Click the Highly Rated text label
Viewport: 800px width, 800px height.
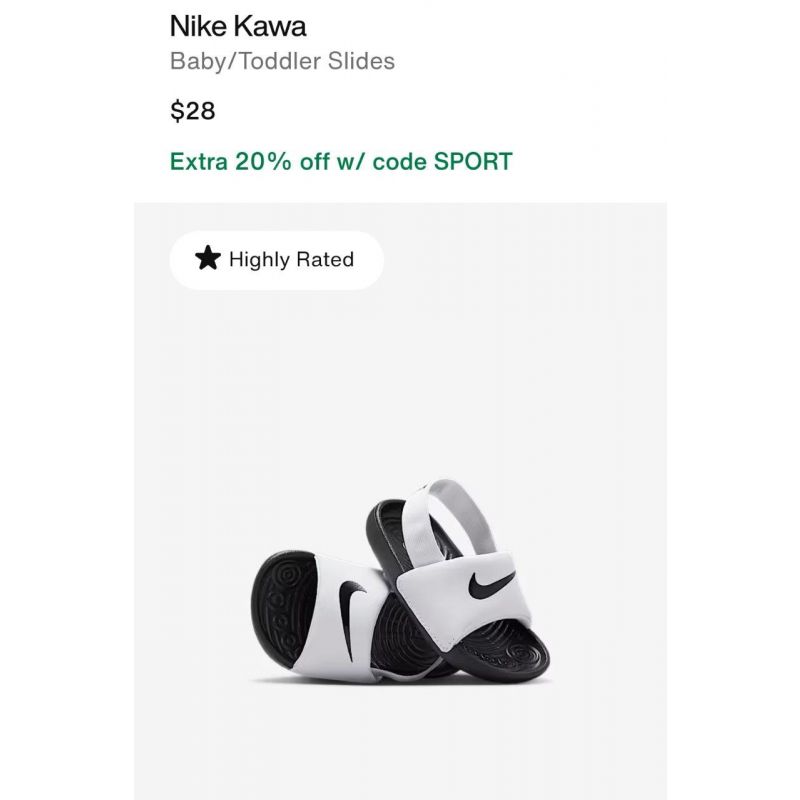tap(291, 260)
